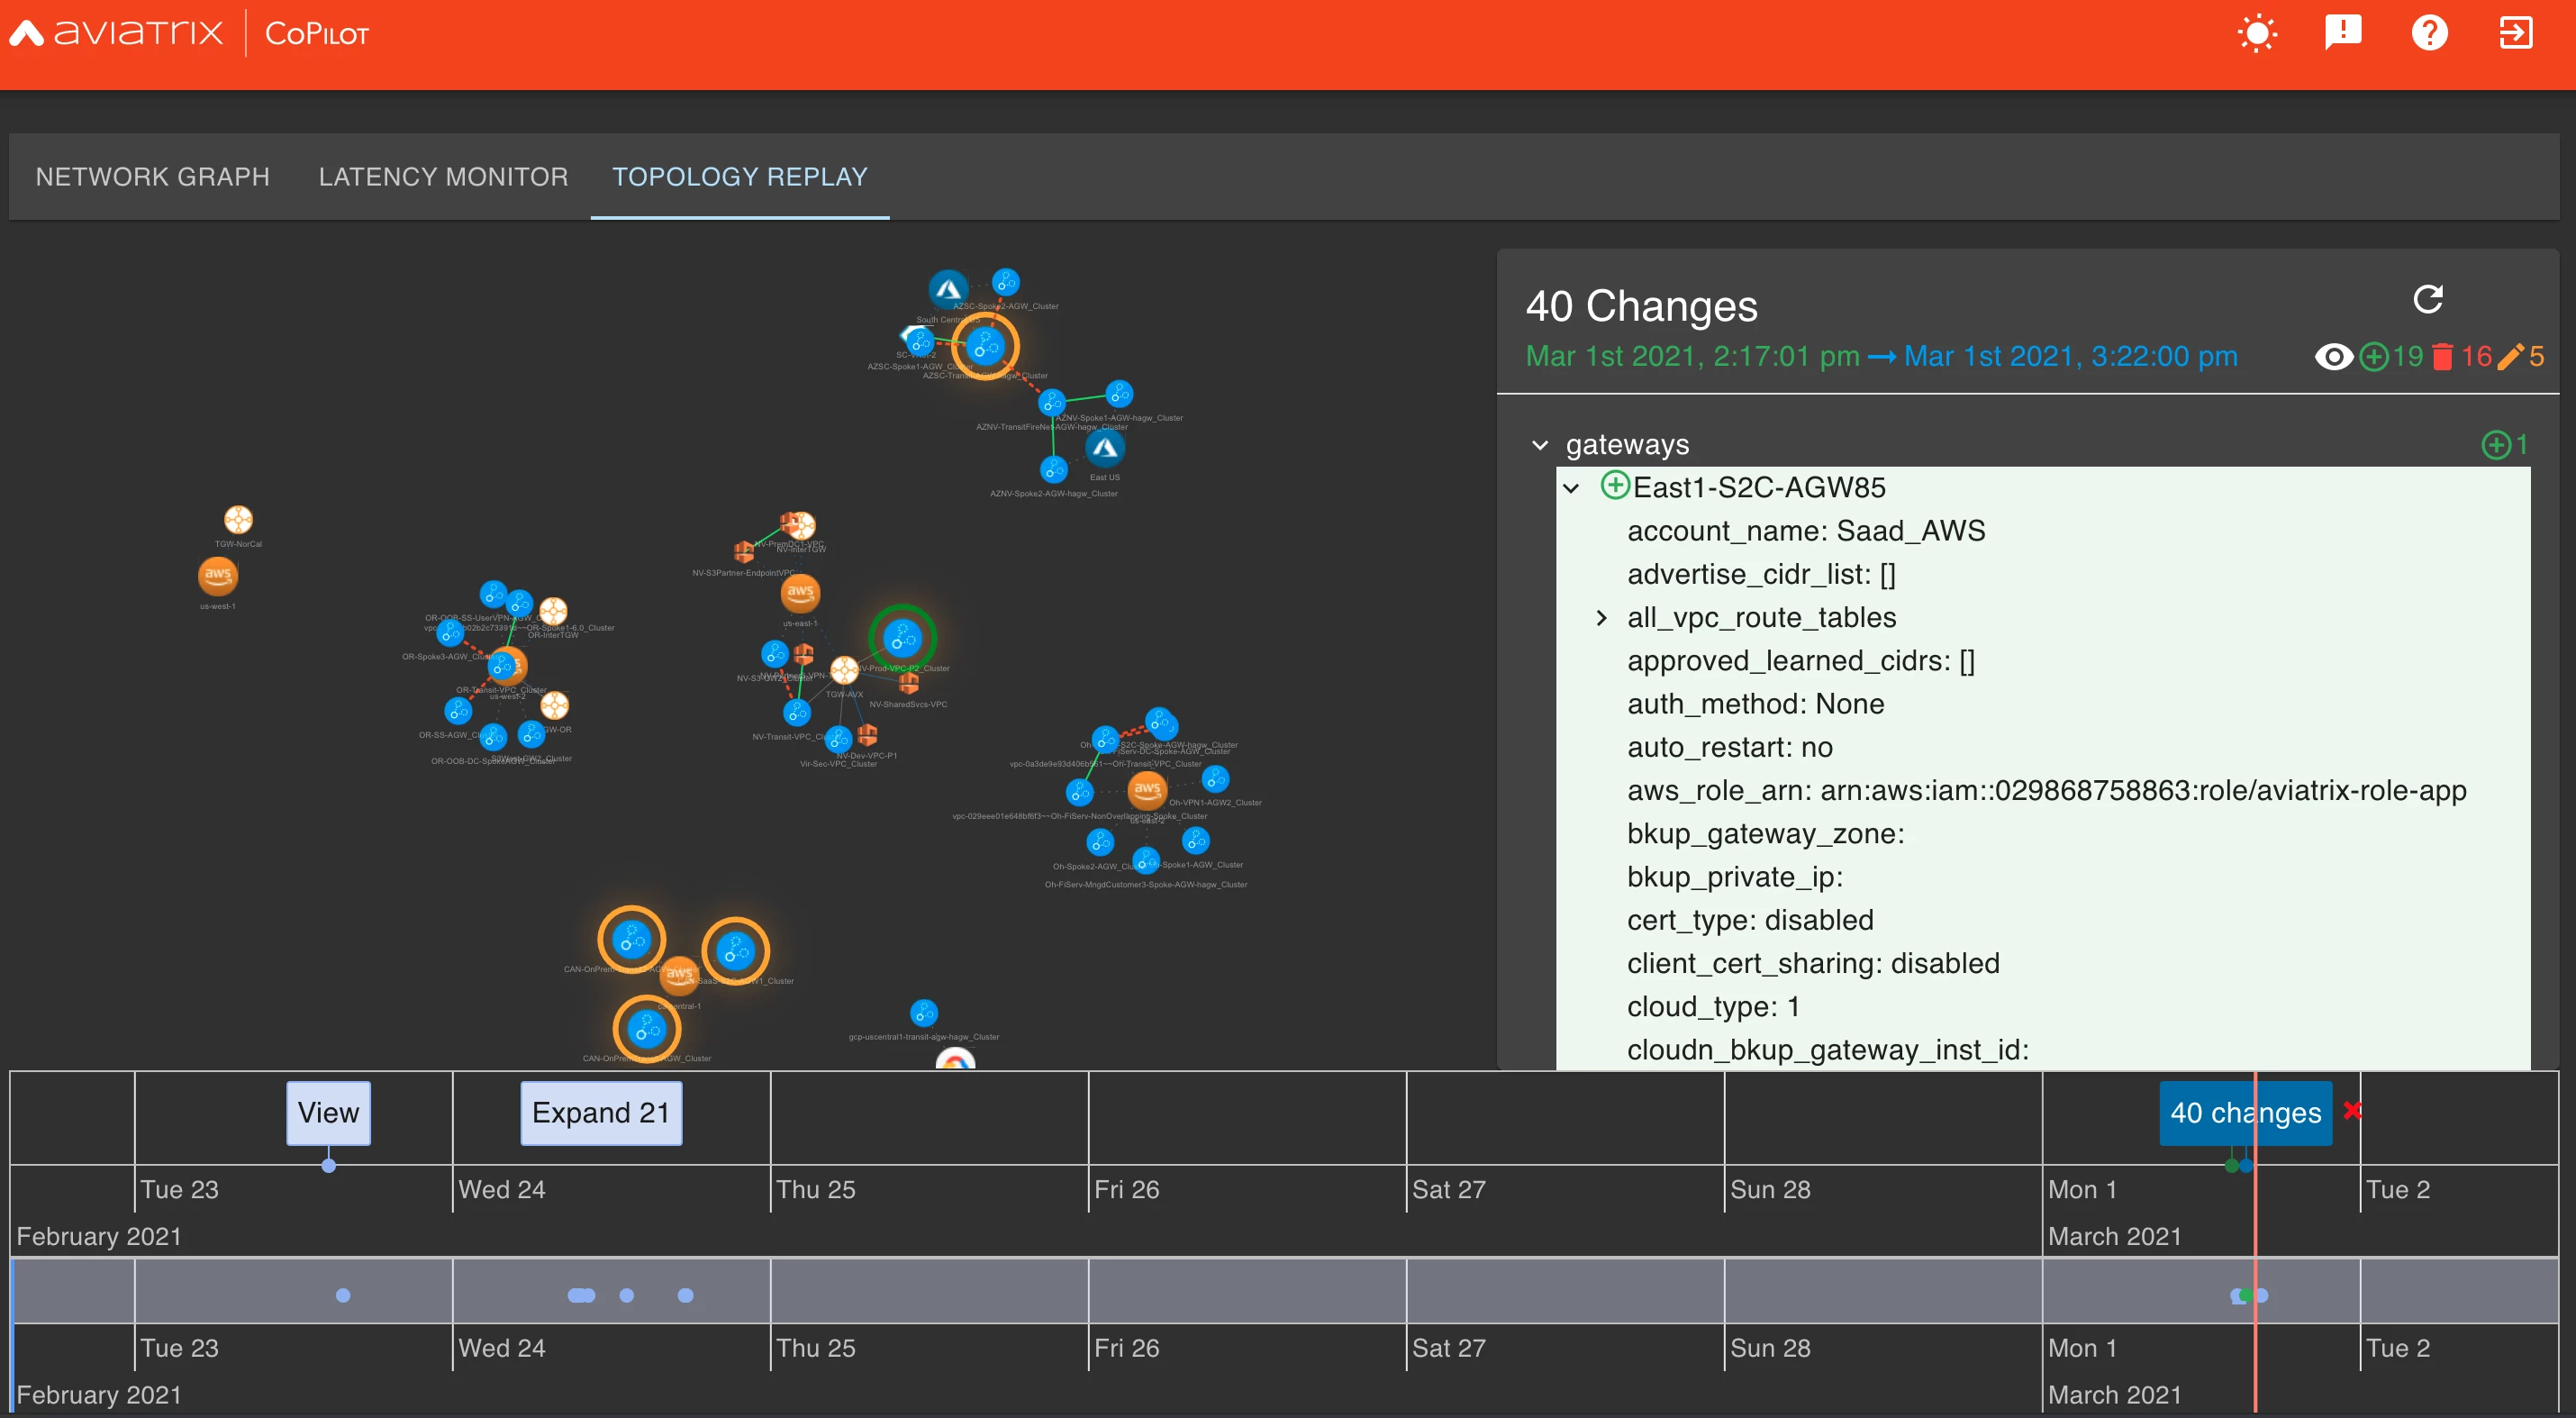The height and width of the screenshot is (1418, 2576).
Task: Select the Tue 23 dot in overview timeline
Action: coord(343,1295)
